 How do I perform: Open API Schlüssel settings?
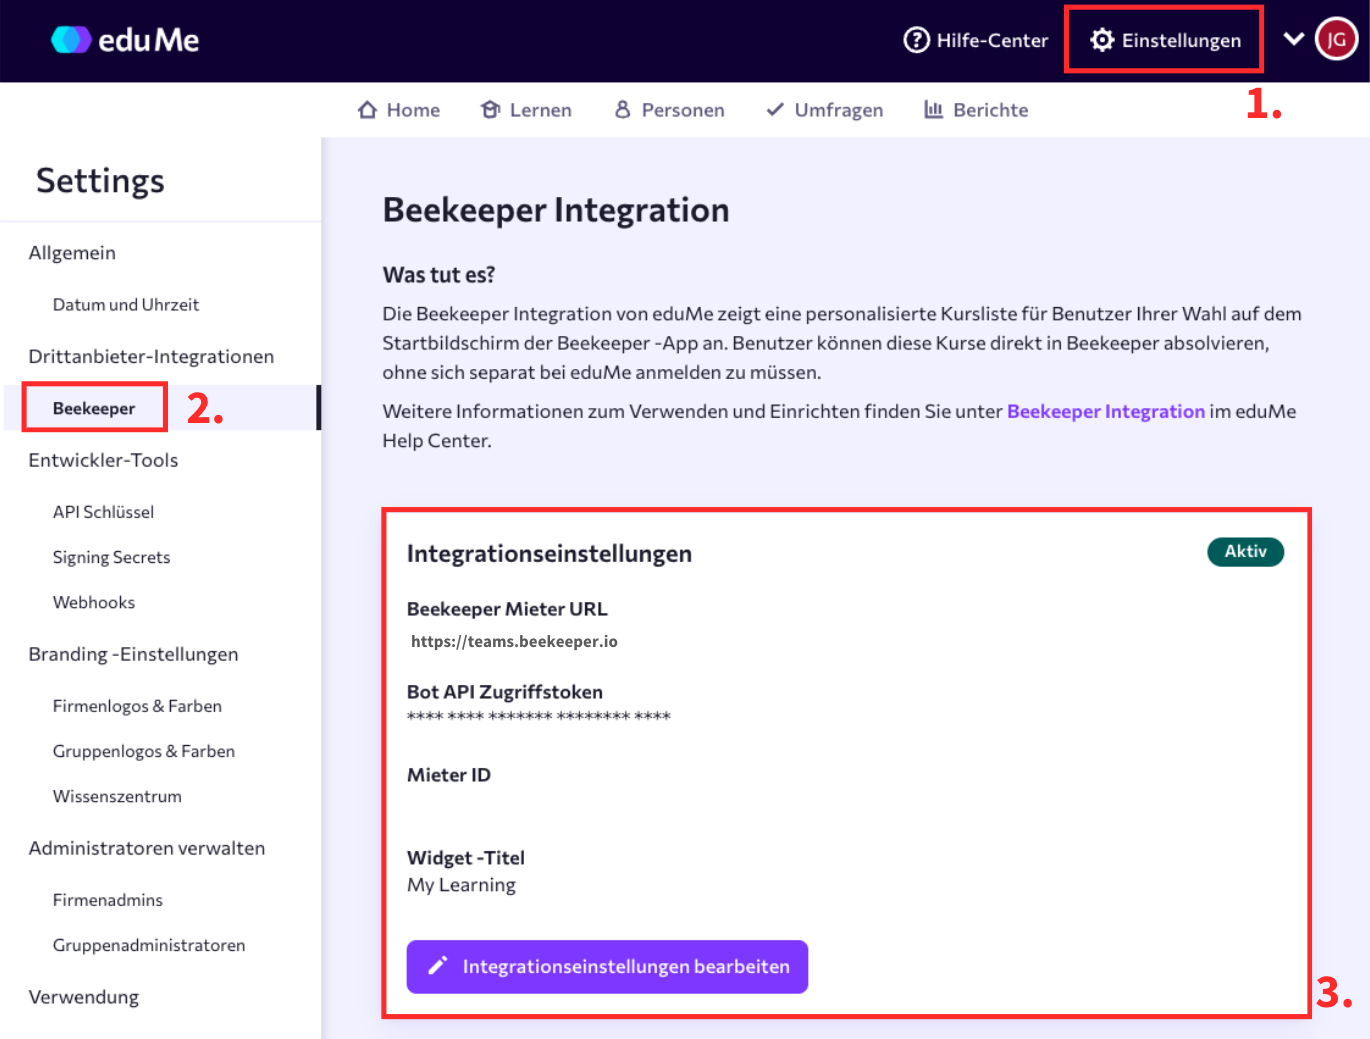click(x=103, y=512)
